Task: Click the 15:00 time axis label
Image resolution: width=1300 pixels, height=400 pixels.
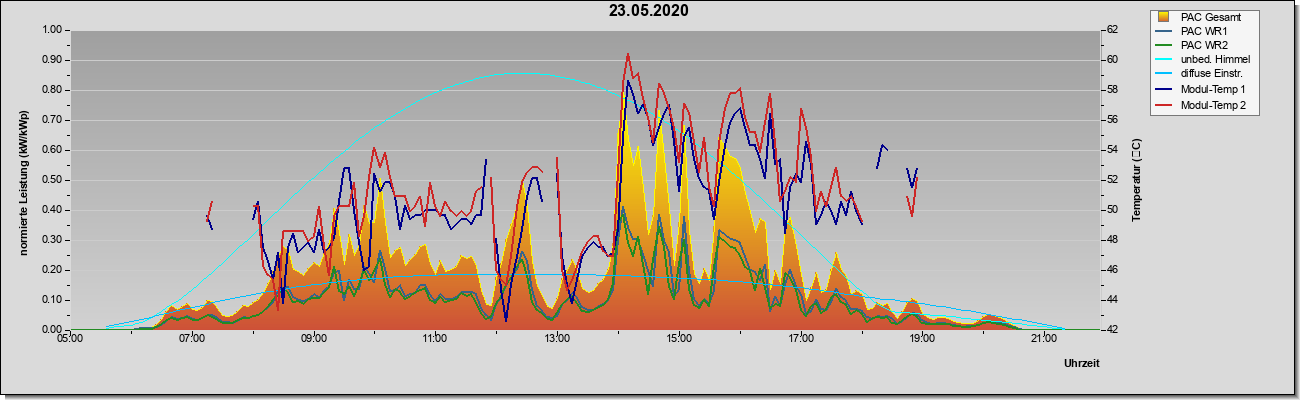Action: [678, 340]
